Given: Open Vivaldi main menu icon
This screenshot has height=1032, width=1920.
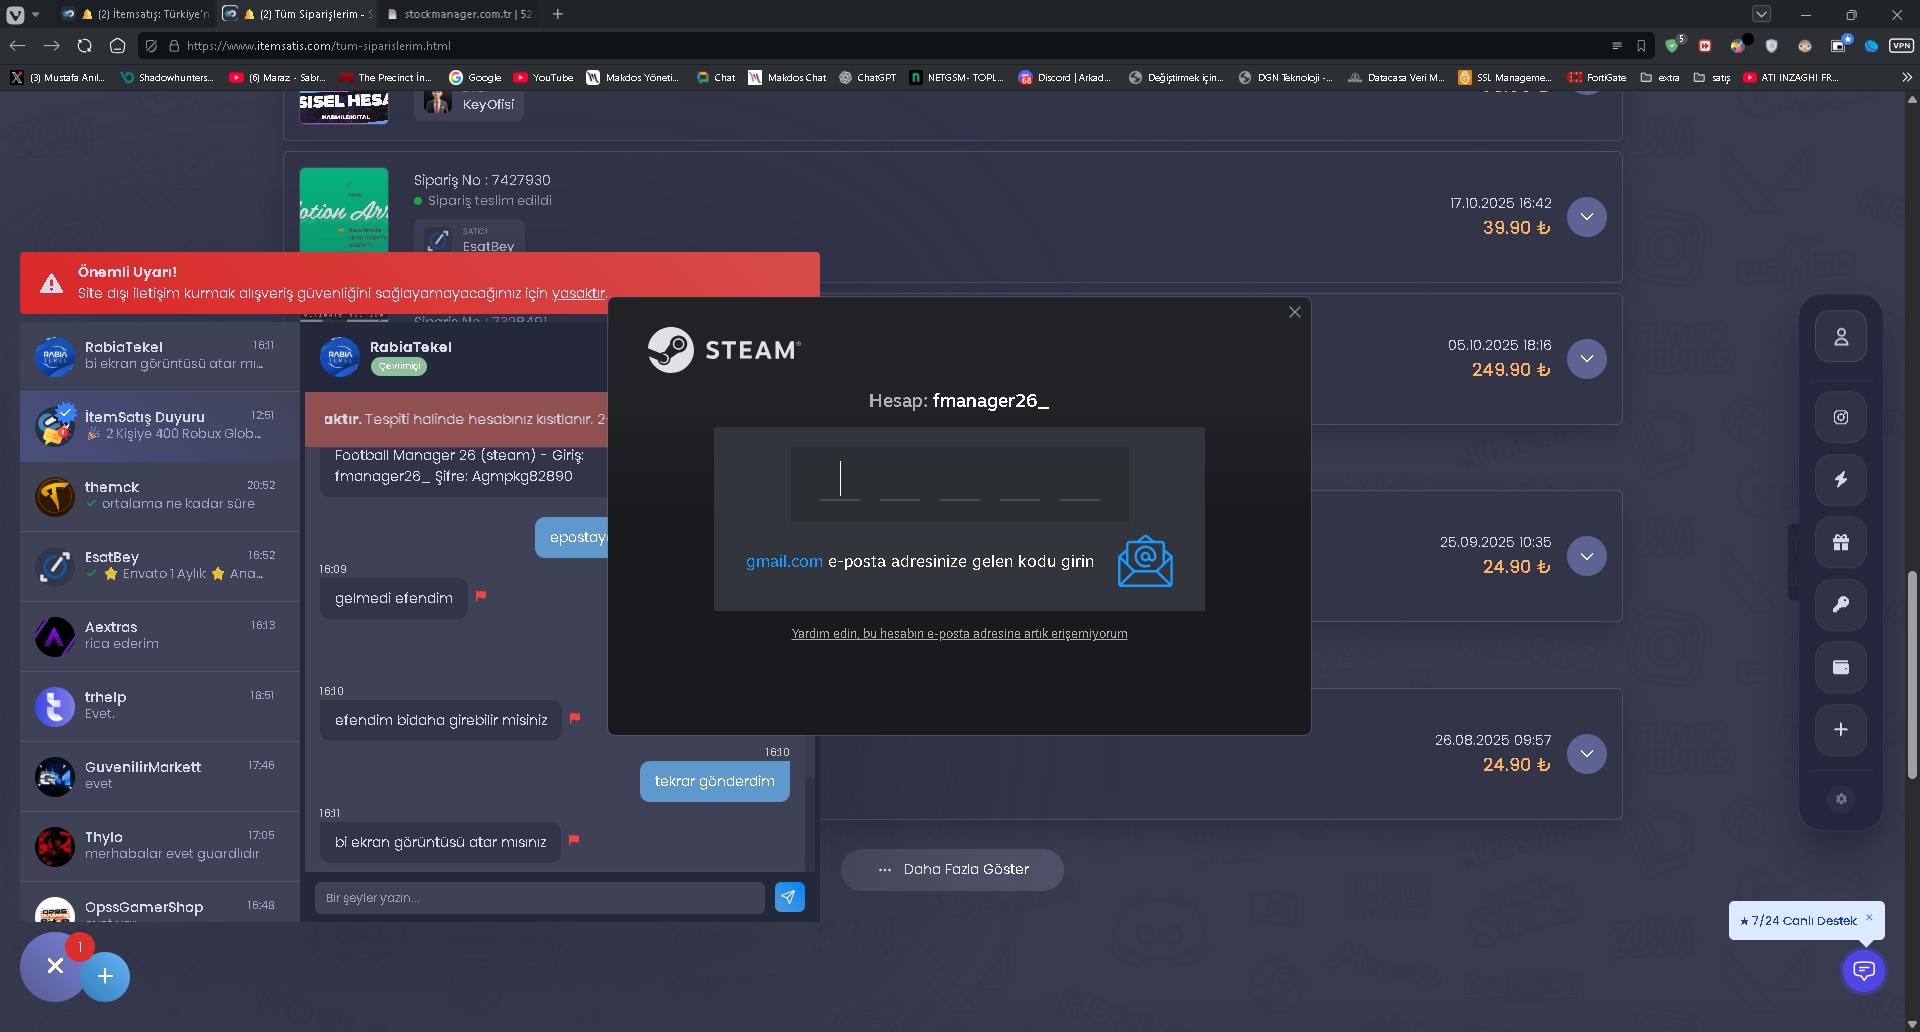Looking at the screenshot, I should coord(15,14).
